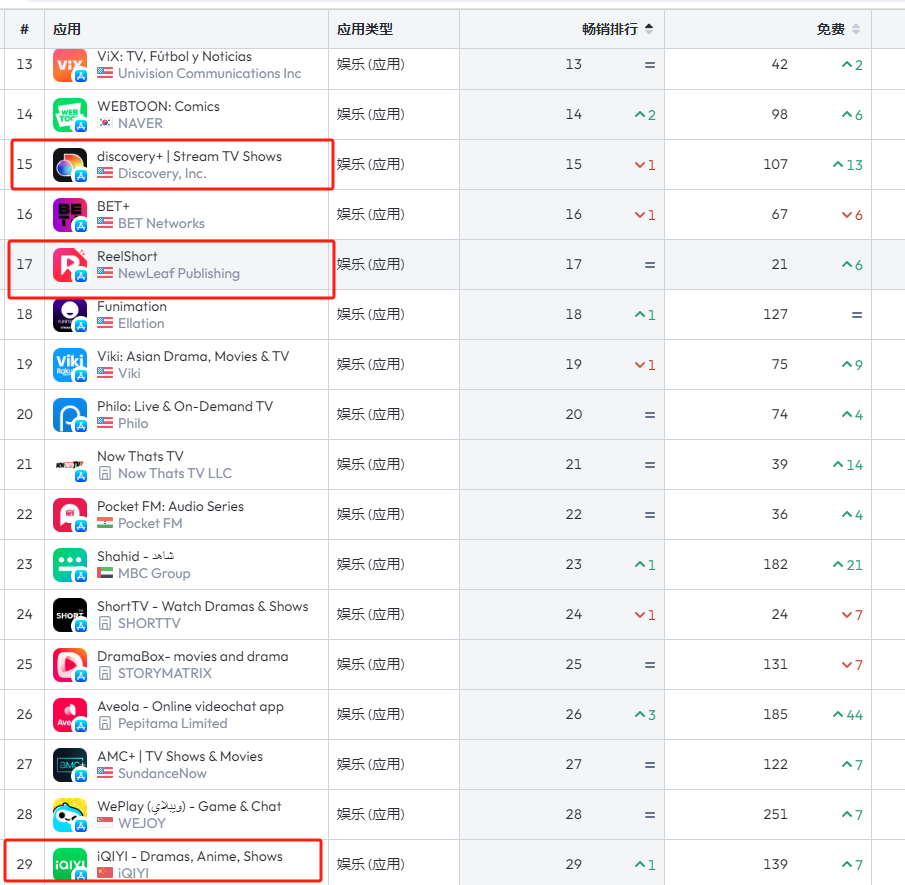Open SundanceNow publisher link
The width and height of the screenshot is (905, 885).
[162, 774]
